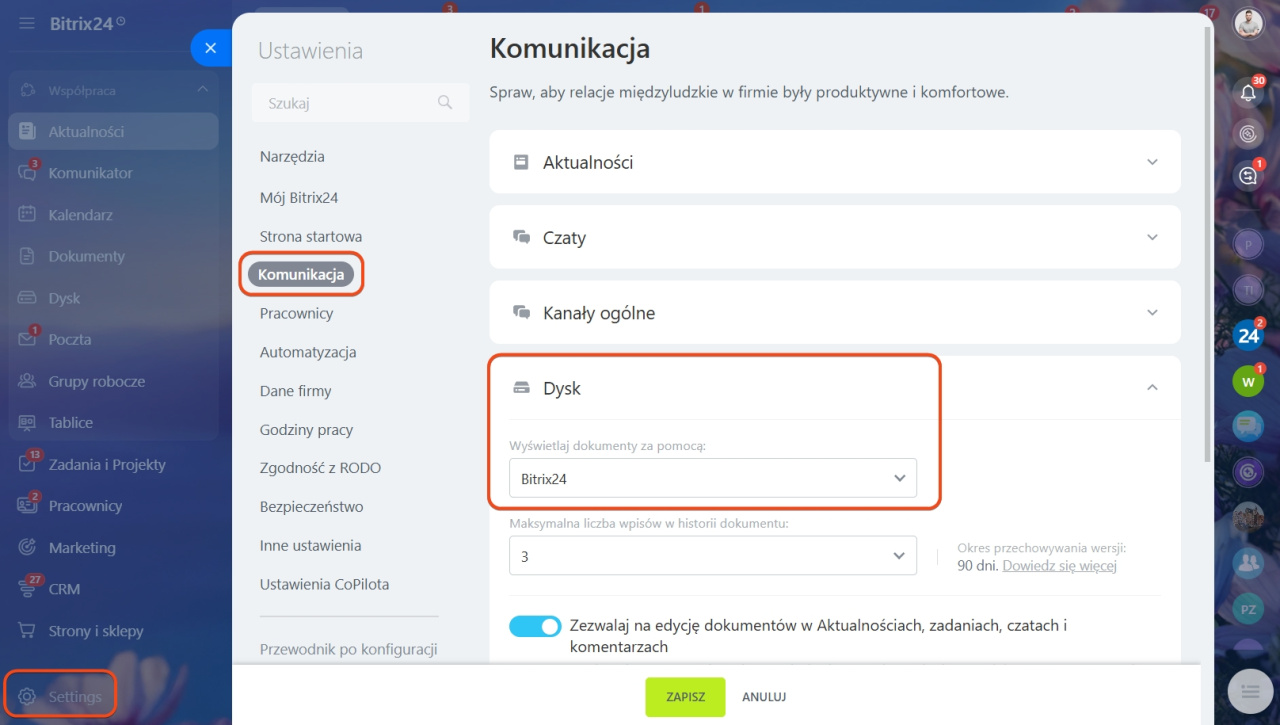
Task: Open Dokumenty in left sidebar
Action: [x=86, y=256]
